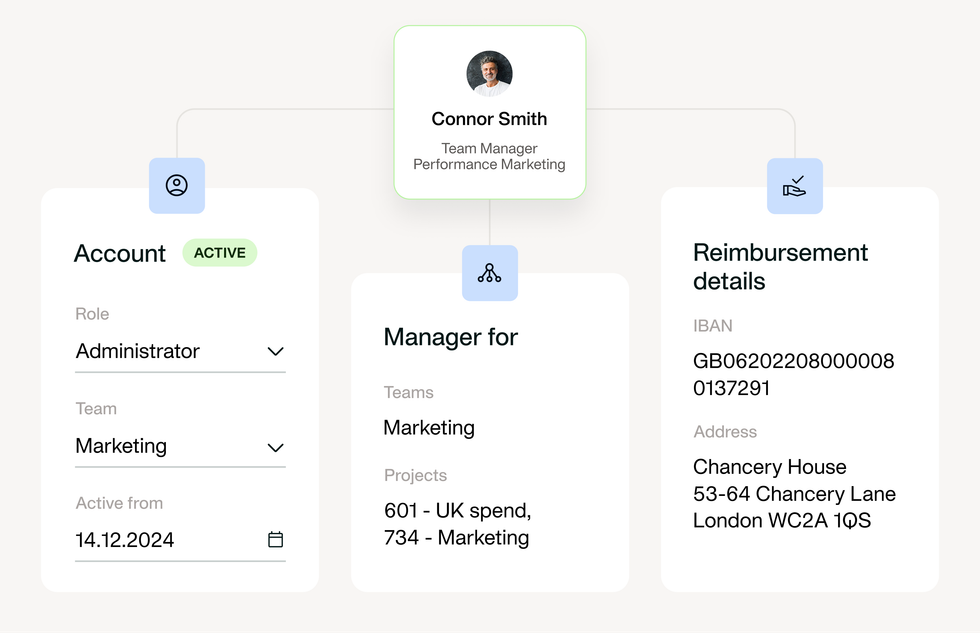Click the Reimbursement details heading
The image size is (980, 633).
pos(781,267)
